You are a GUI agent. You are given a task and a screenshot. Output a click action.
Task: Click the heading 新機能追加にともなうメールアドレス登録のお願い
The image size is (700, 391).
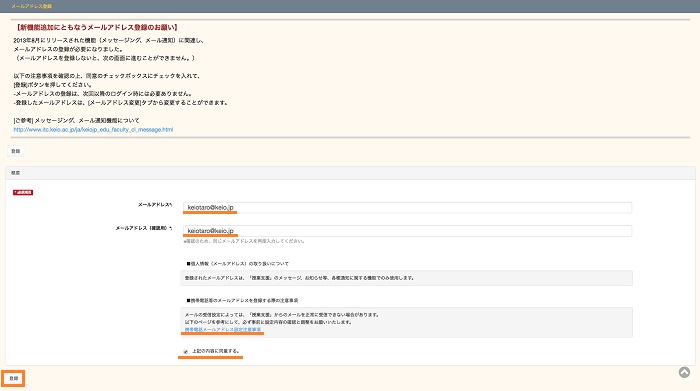[96, 27]
